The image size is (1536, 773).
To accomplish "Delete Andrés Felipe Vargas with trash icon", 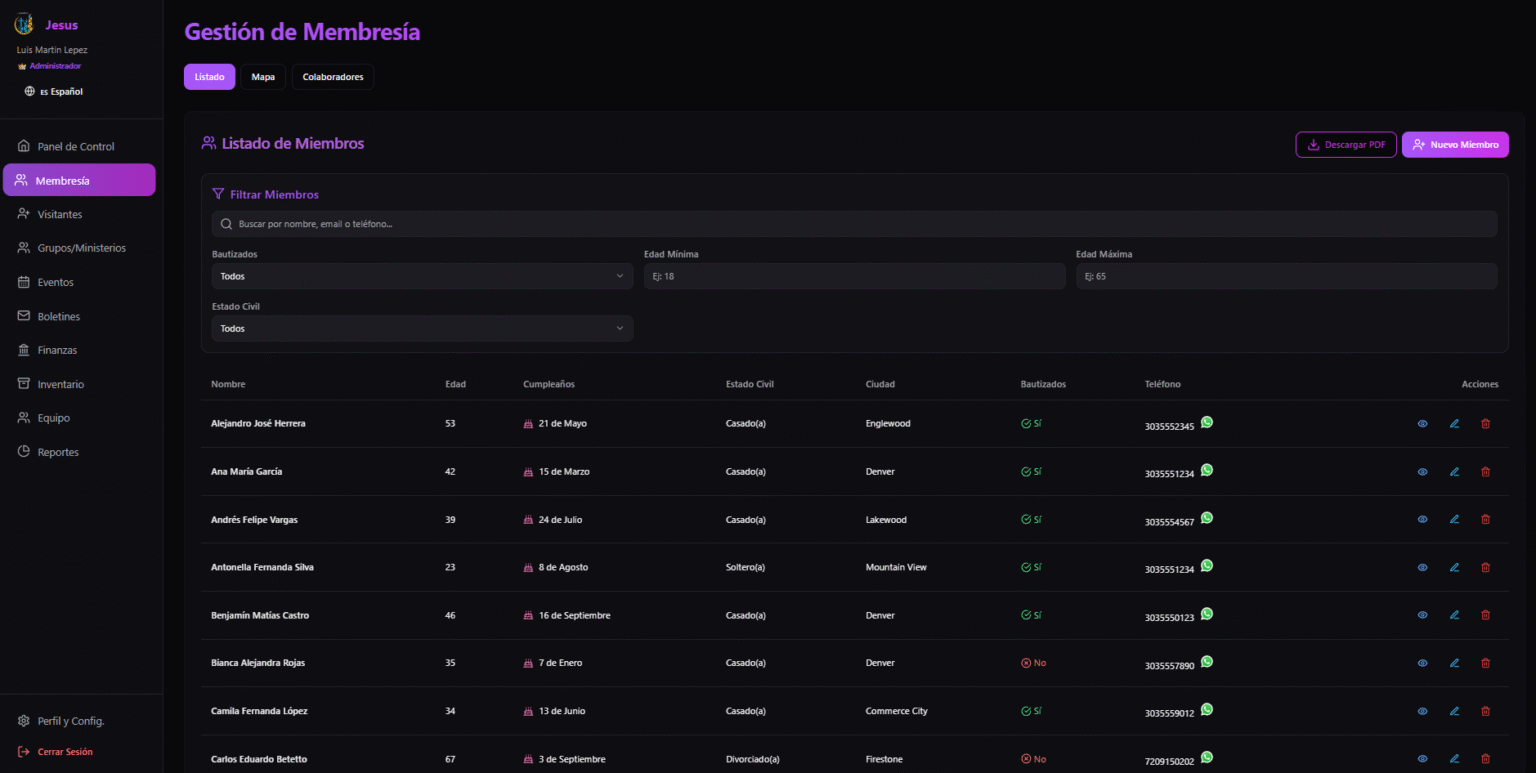I will coord(1485,520).
